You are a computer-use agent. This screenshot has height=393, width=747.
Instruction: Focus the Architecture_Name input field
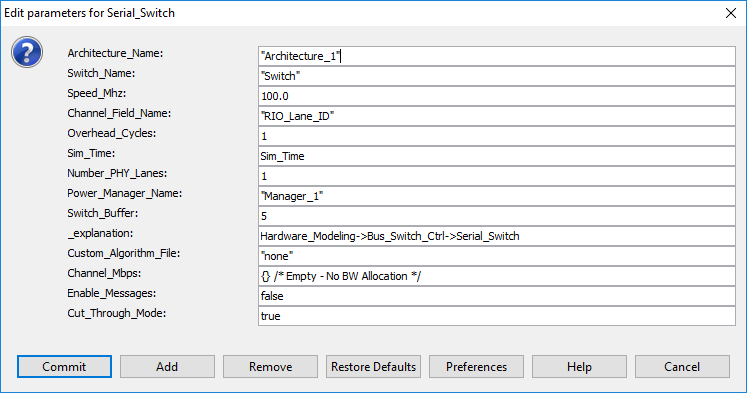(497, 56)
